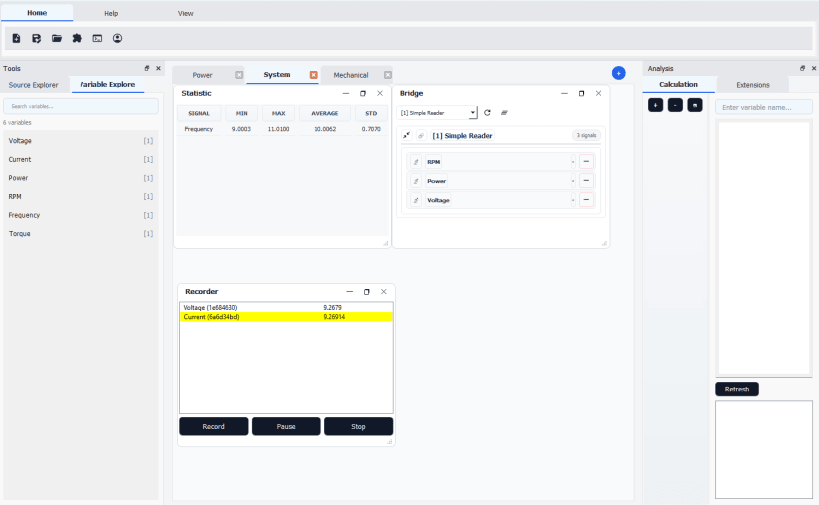Open the small dropdown on RPM row
The image size is (819, 505).
tap(573, 162)
